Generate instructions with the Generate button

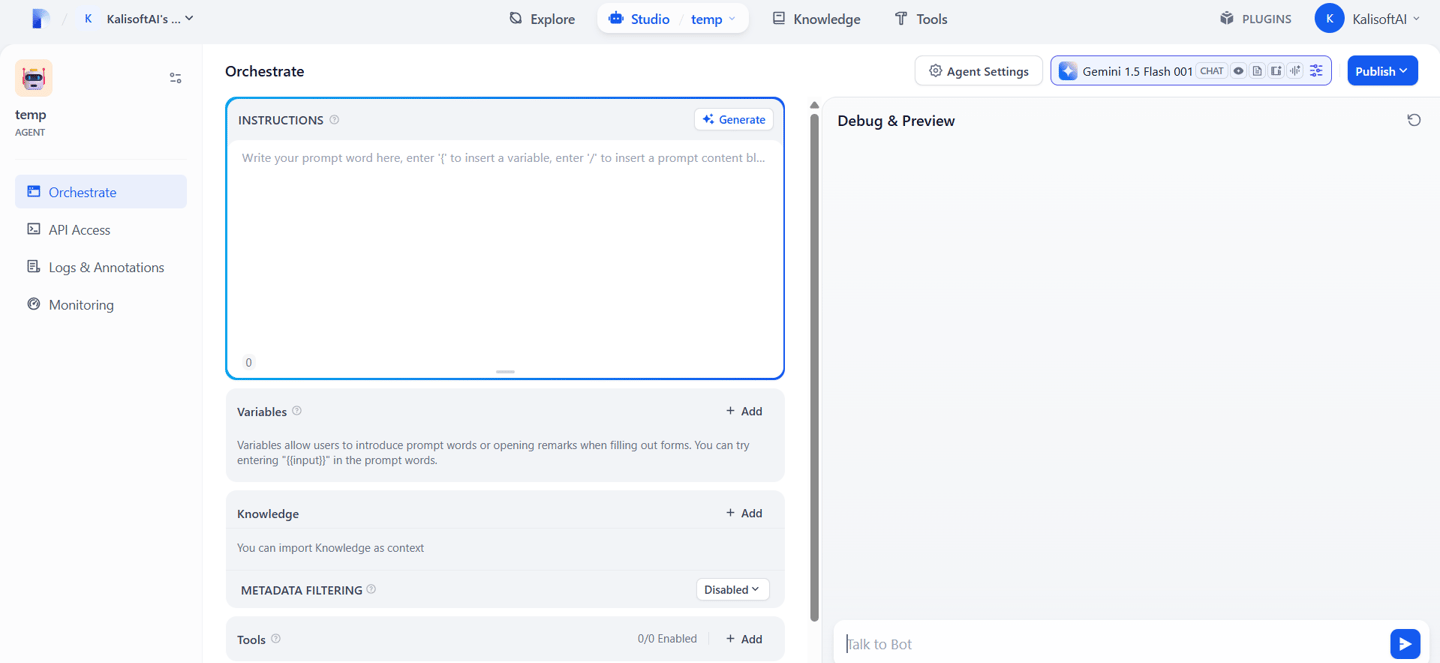734,119
